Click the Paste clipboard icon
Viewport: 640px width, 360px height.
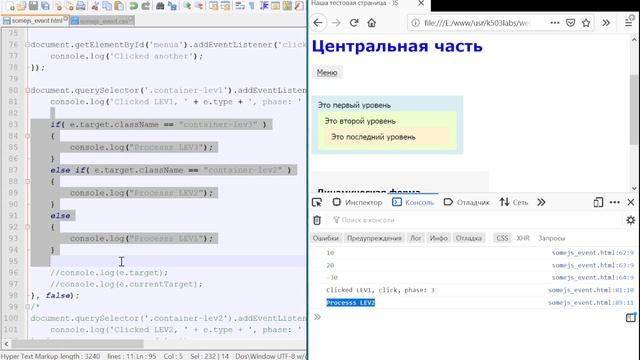(119, 6)
